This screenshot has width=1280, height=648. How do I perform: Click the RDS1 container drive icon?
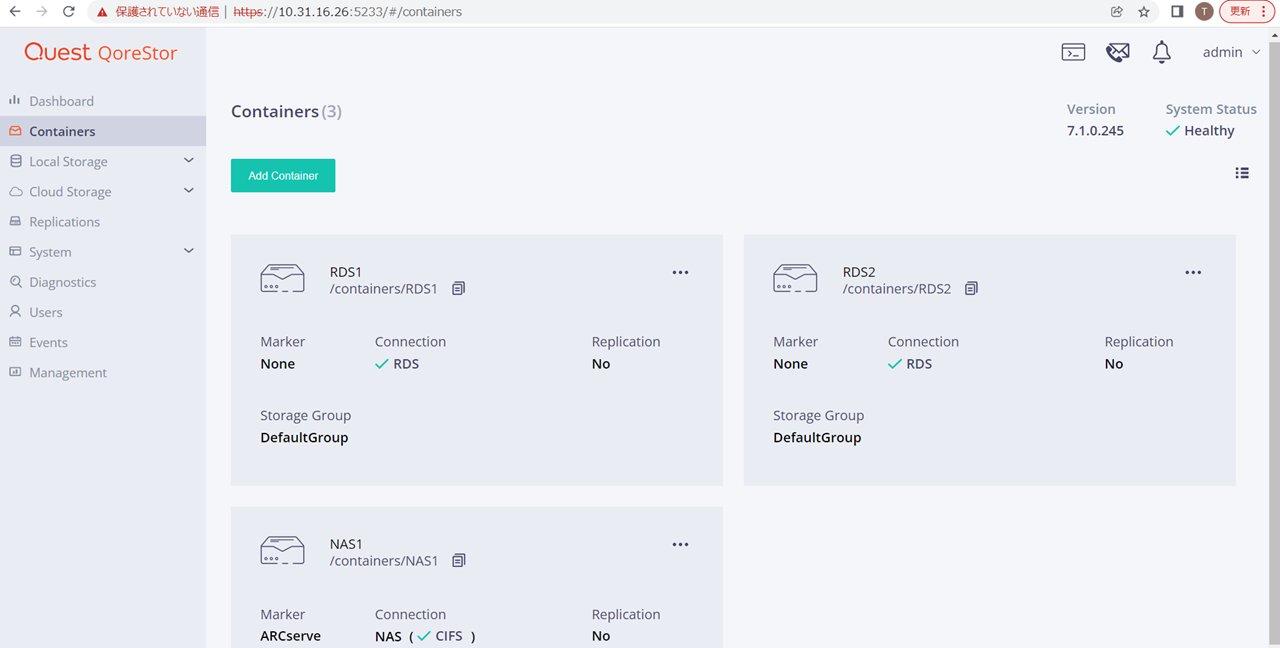[x=282, y=278]
